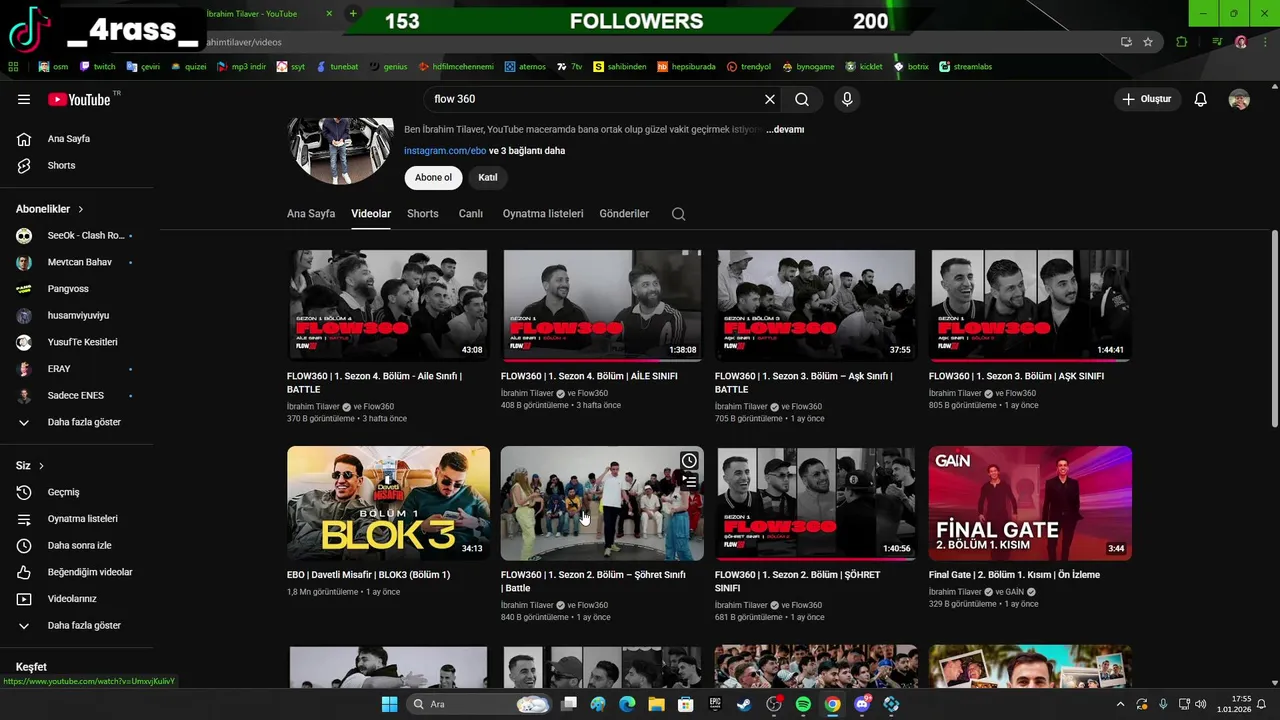This screenshot has height=720, width=1280.
Task: Click the YouTube logo
Action: point(79,99)
